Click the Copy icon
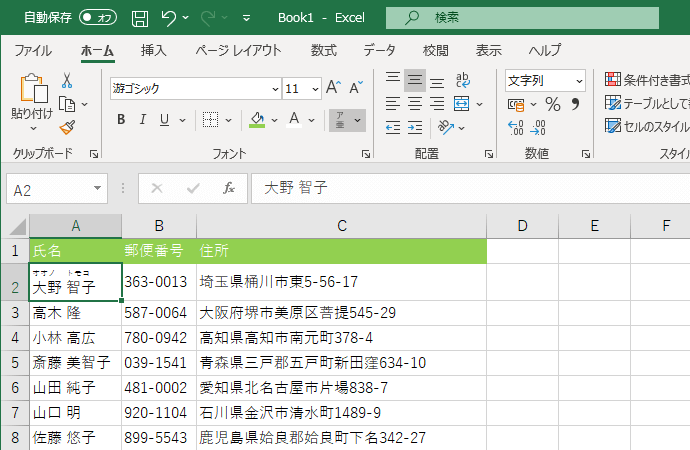The image size is (690, 450). 67,104
